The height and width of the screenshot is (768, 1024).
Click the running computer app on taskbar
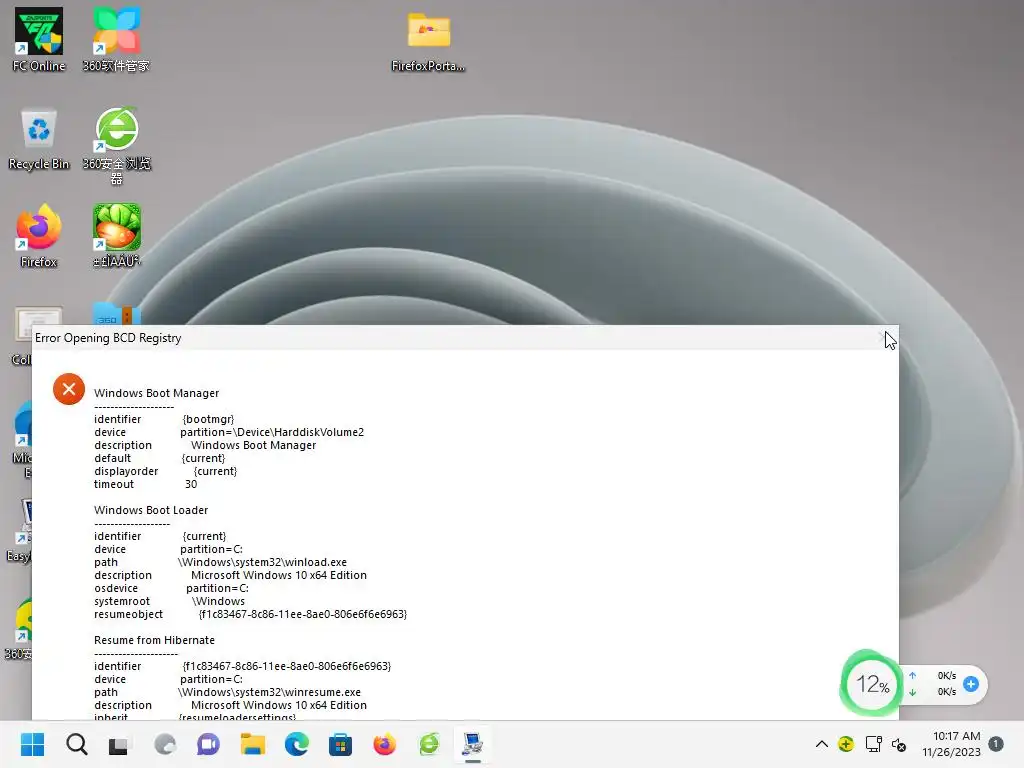coord(472,744)
